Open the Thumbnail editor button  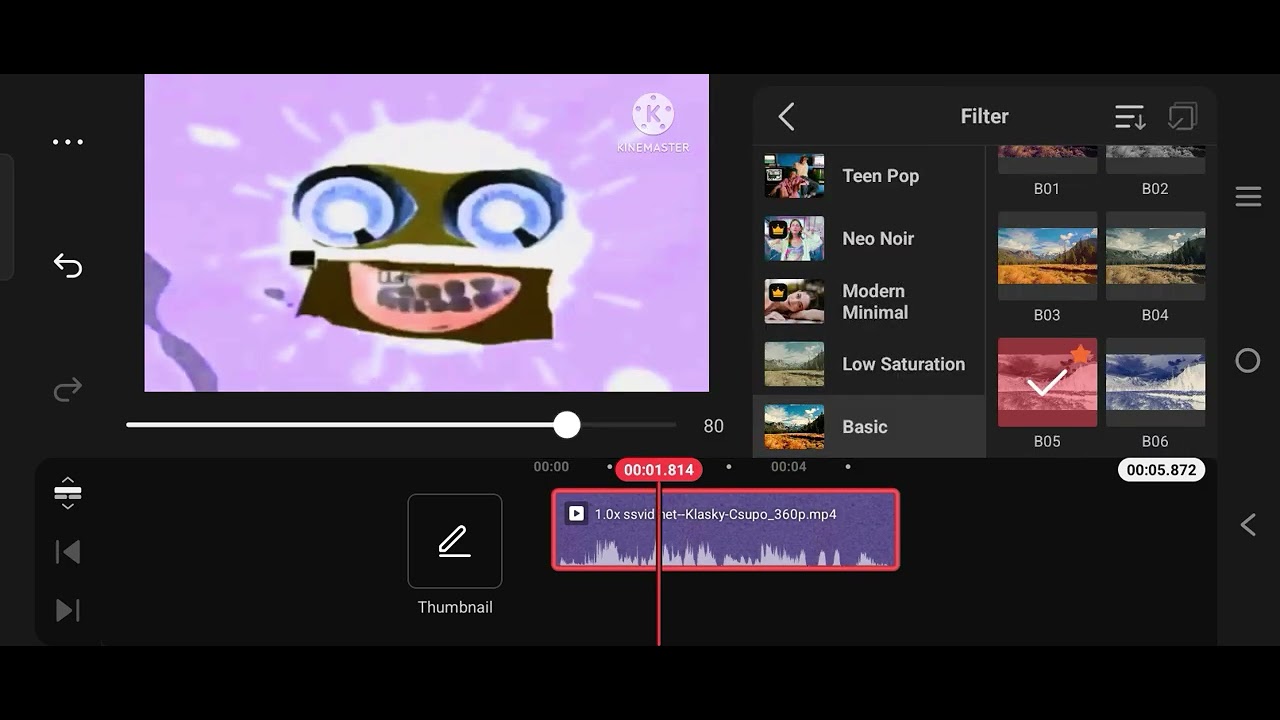pos(455,541)
